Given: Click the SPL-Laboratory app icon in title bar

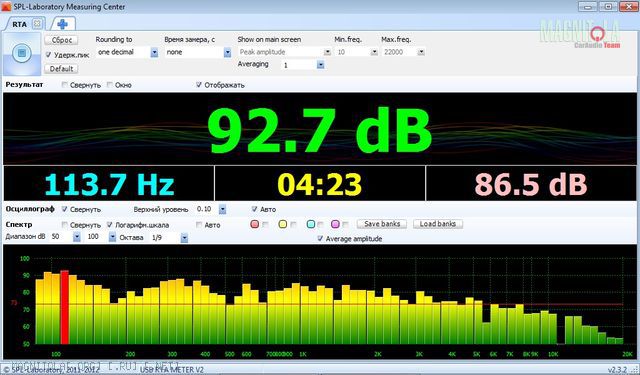Looking at the screenshot, I should 6,6.
